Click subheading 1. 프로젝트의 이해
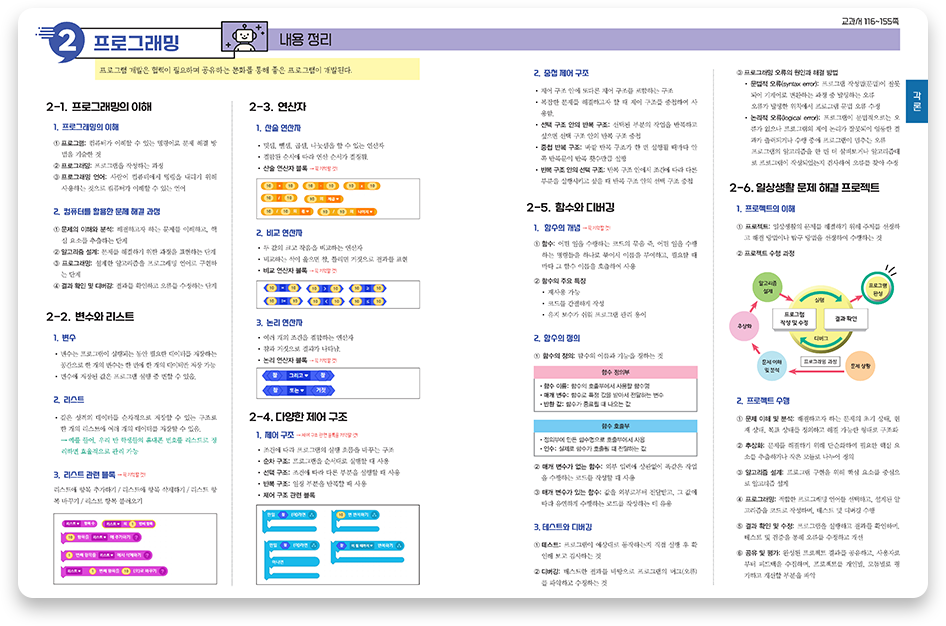 click(x=766, y=209)
